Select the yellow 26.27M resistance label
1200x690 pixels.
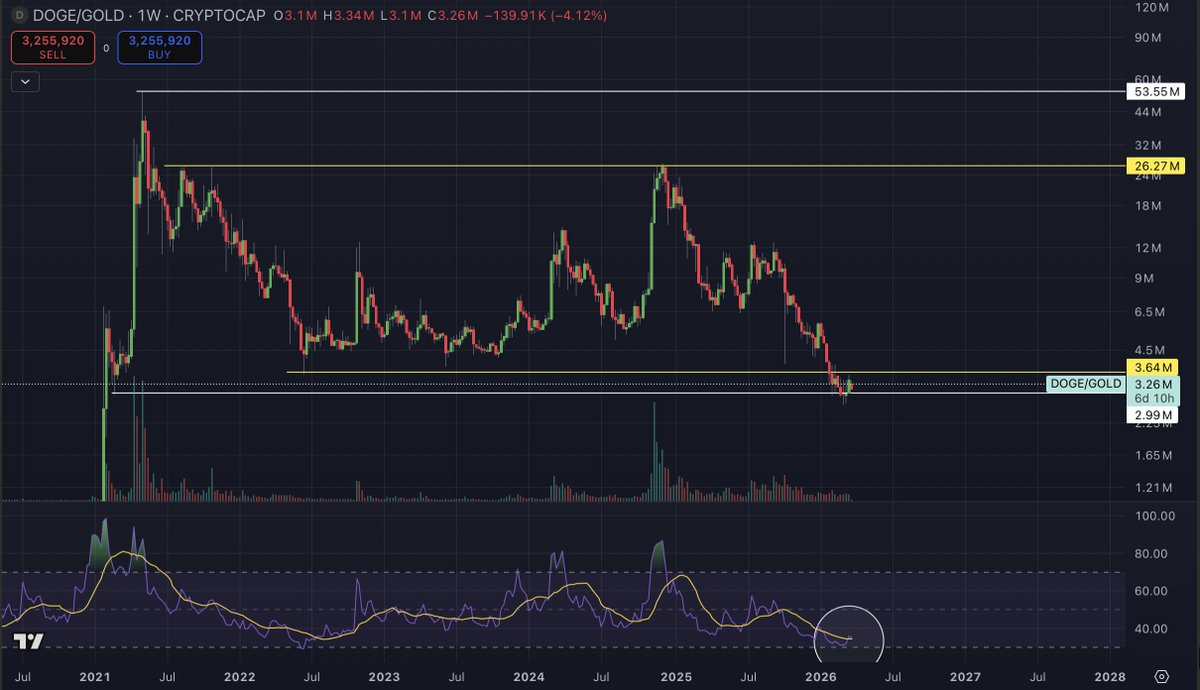coord(1156,166)
